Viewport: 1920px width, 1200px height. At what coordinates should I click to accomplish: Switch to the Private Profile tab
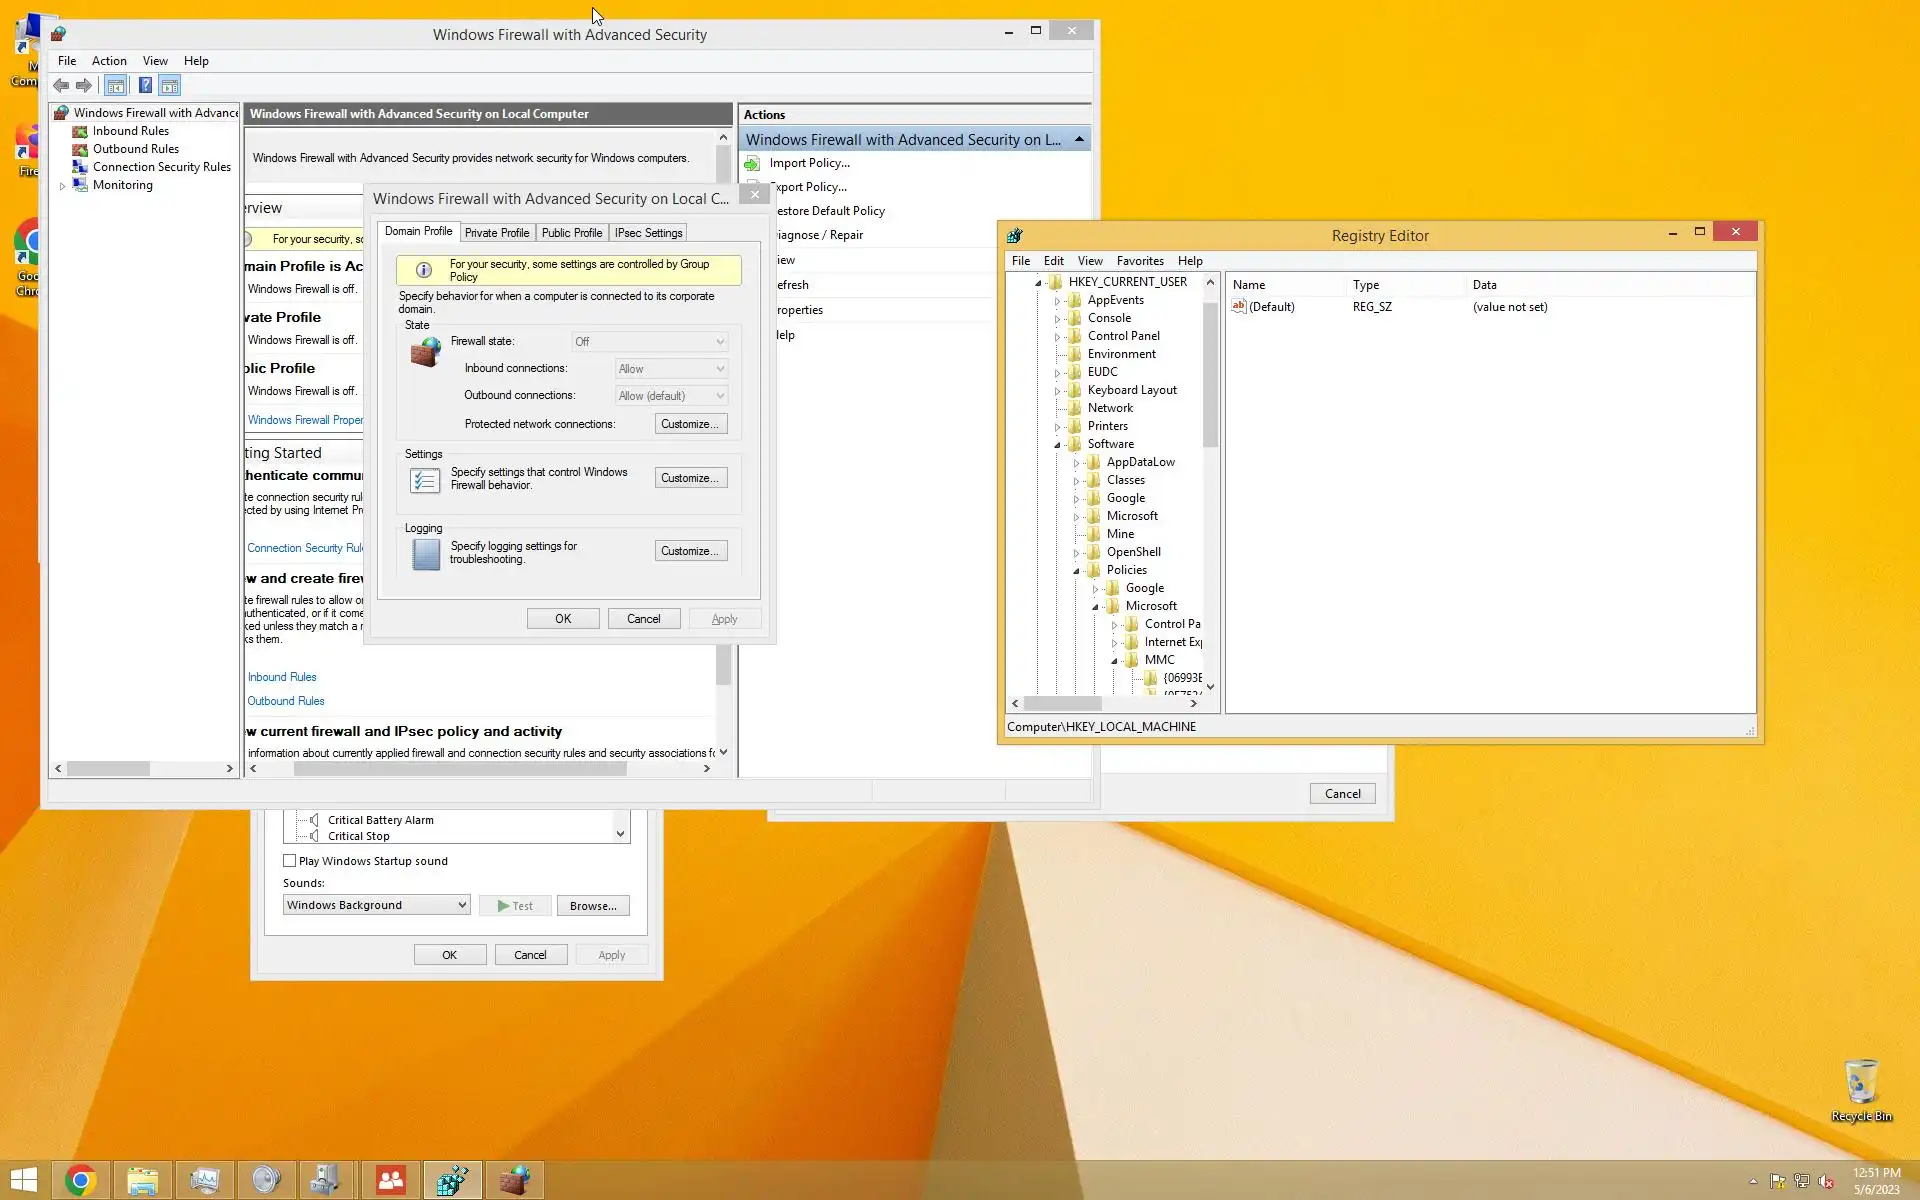[x=496, y=233]
